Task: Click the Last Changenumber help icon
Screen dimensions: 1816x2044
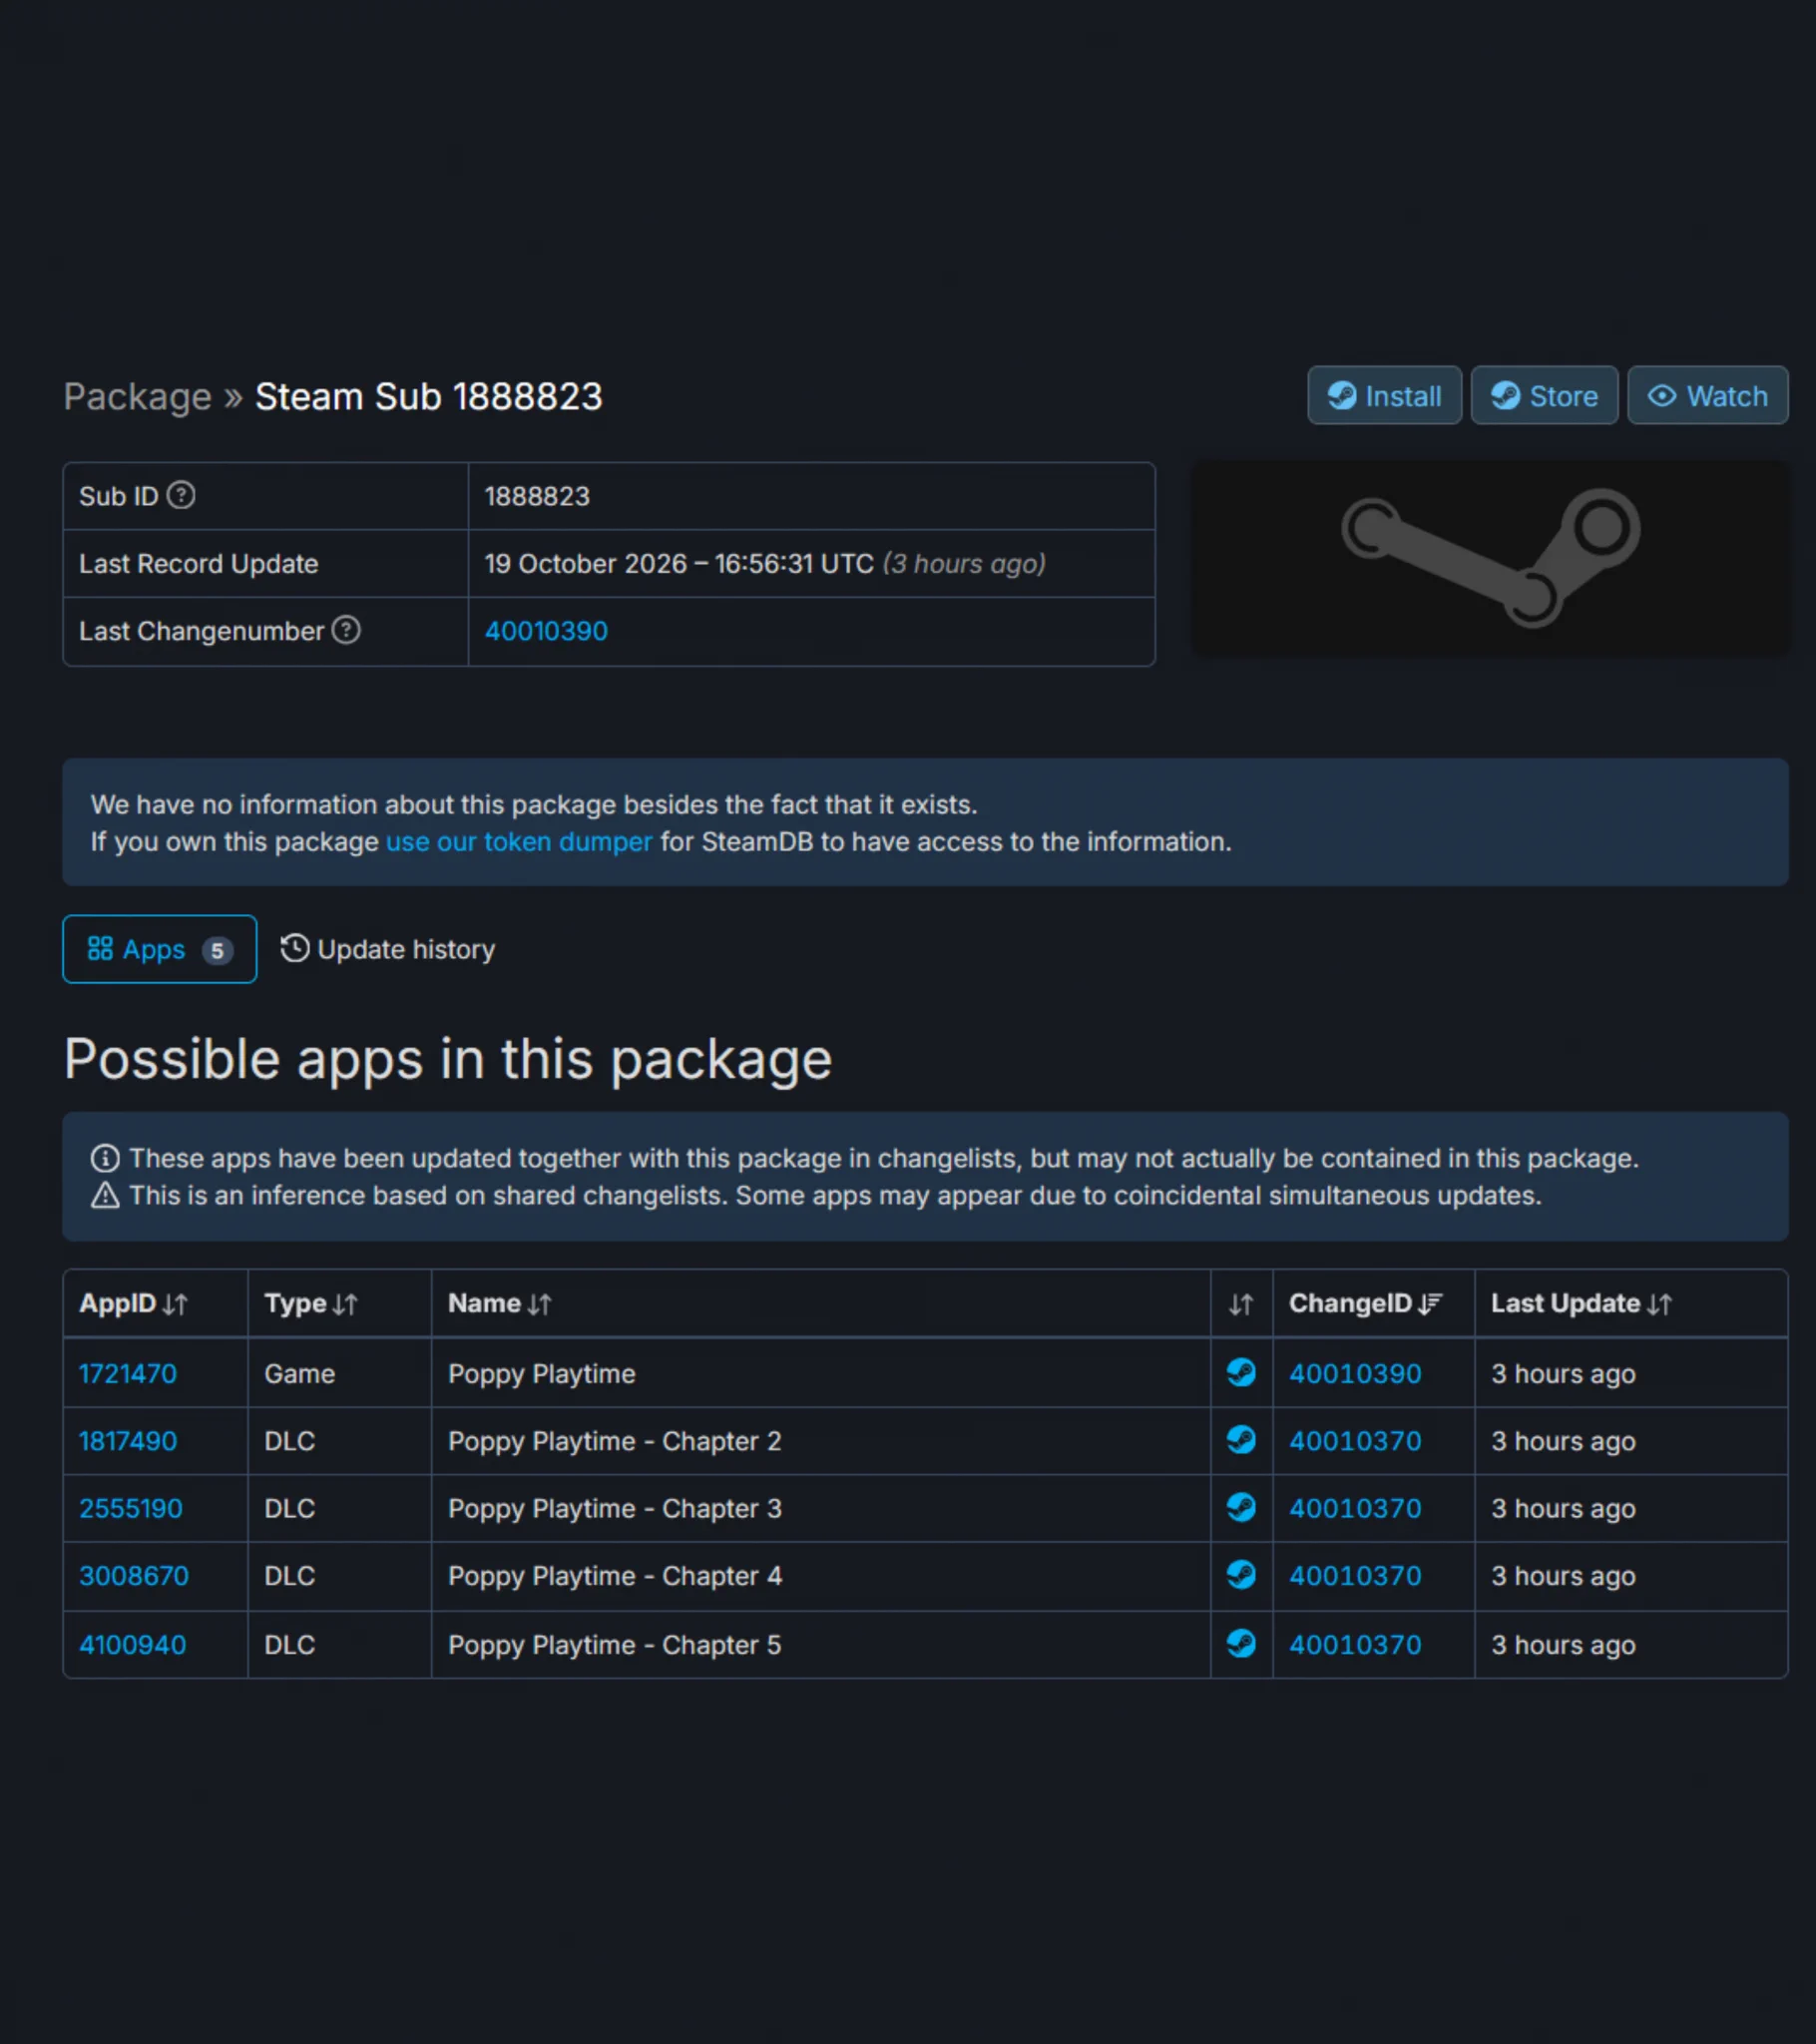Action: [x=346, y=631]
